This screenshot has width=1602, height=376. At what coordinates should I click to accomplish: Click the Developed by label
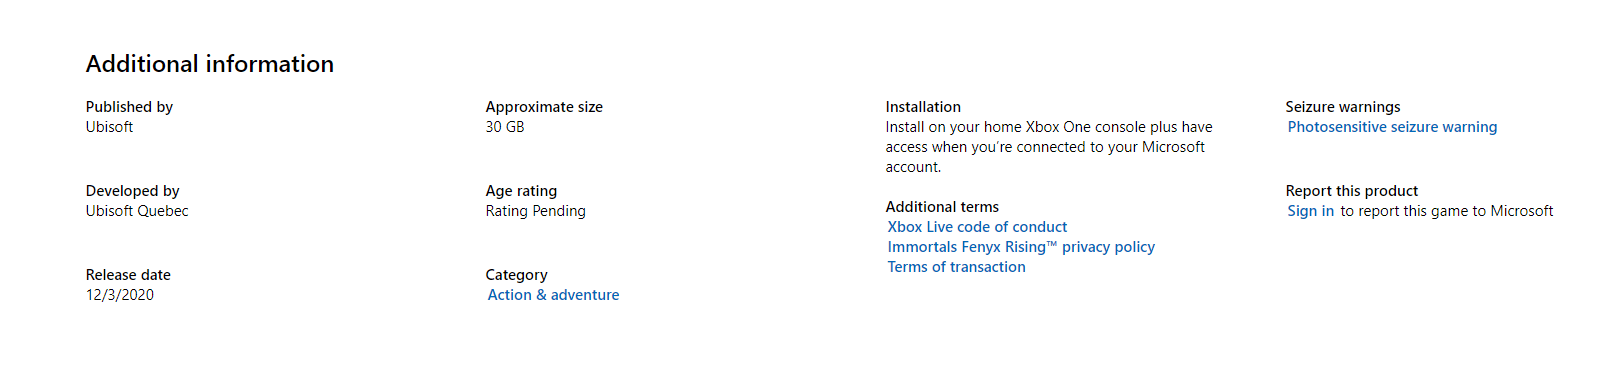click(132, 191)
